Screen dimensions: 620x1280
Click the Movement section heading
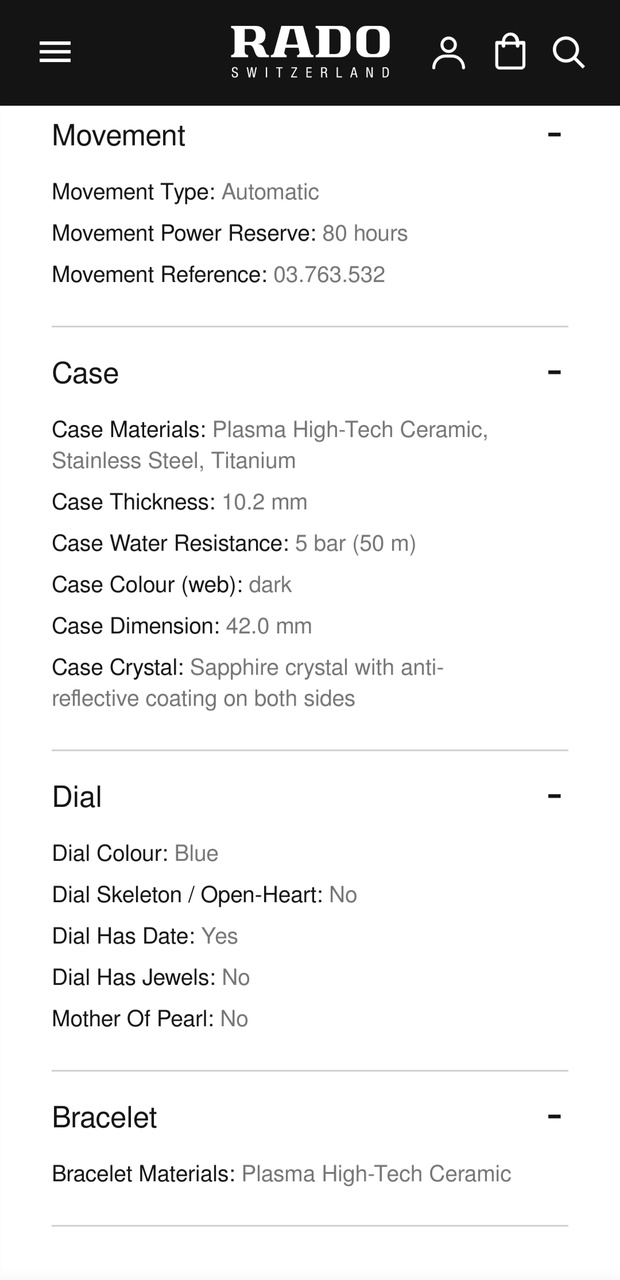(118, 135)
